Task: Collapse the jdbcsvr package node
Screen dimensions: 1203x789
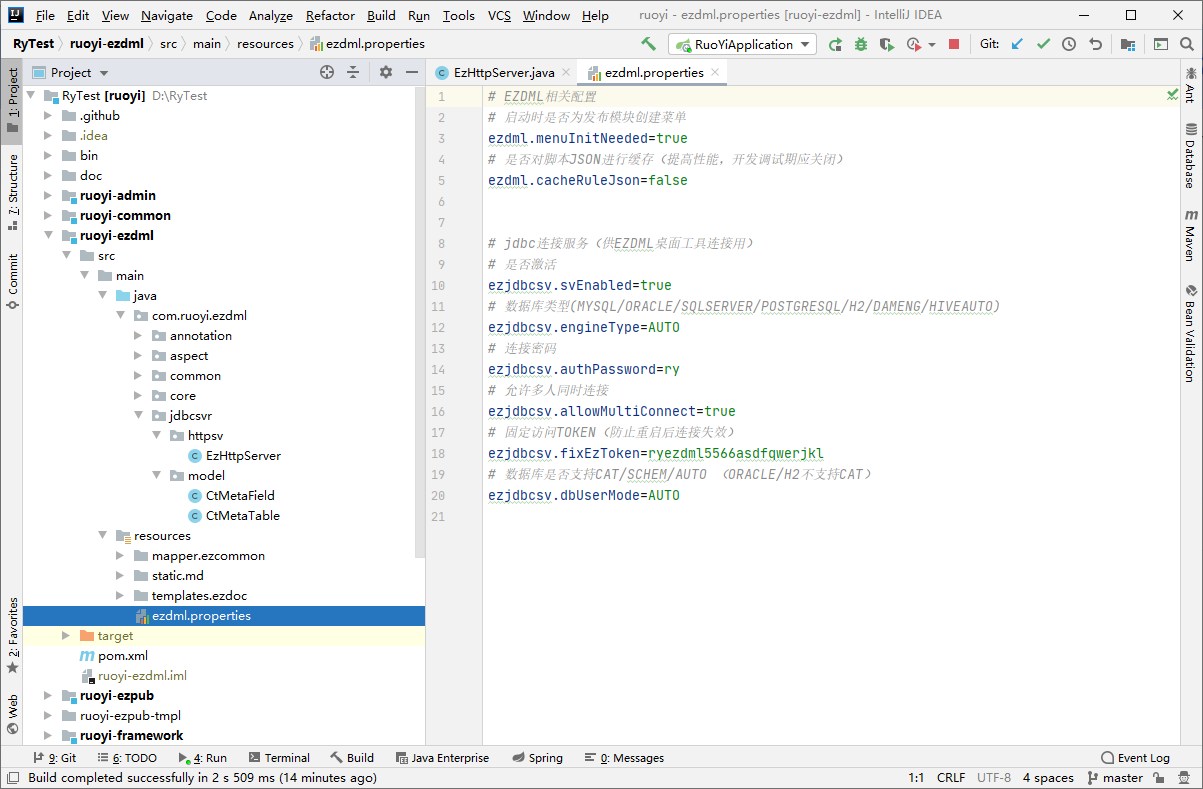Action: pos(139,416)
